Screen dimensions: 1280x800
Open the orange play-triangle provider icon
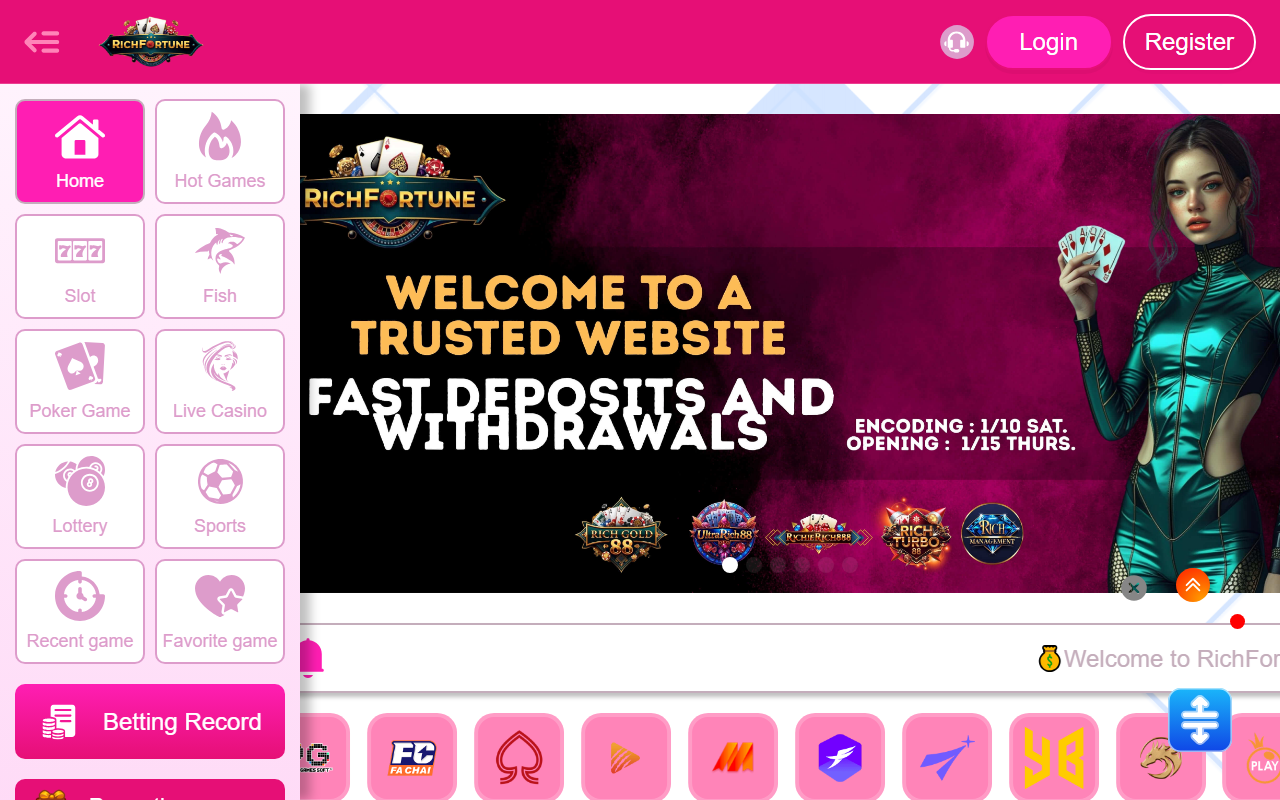626,758
